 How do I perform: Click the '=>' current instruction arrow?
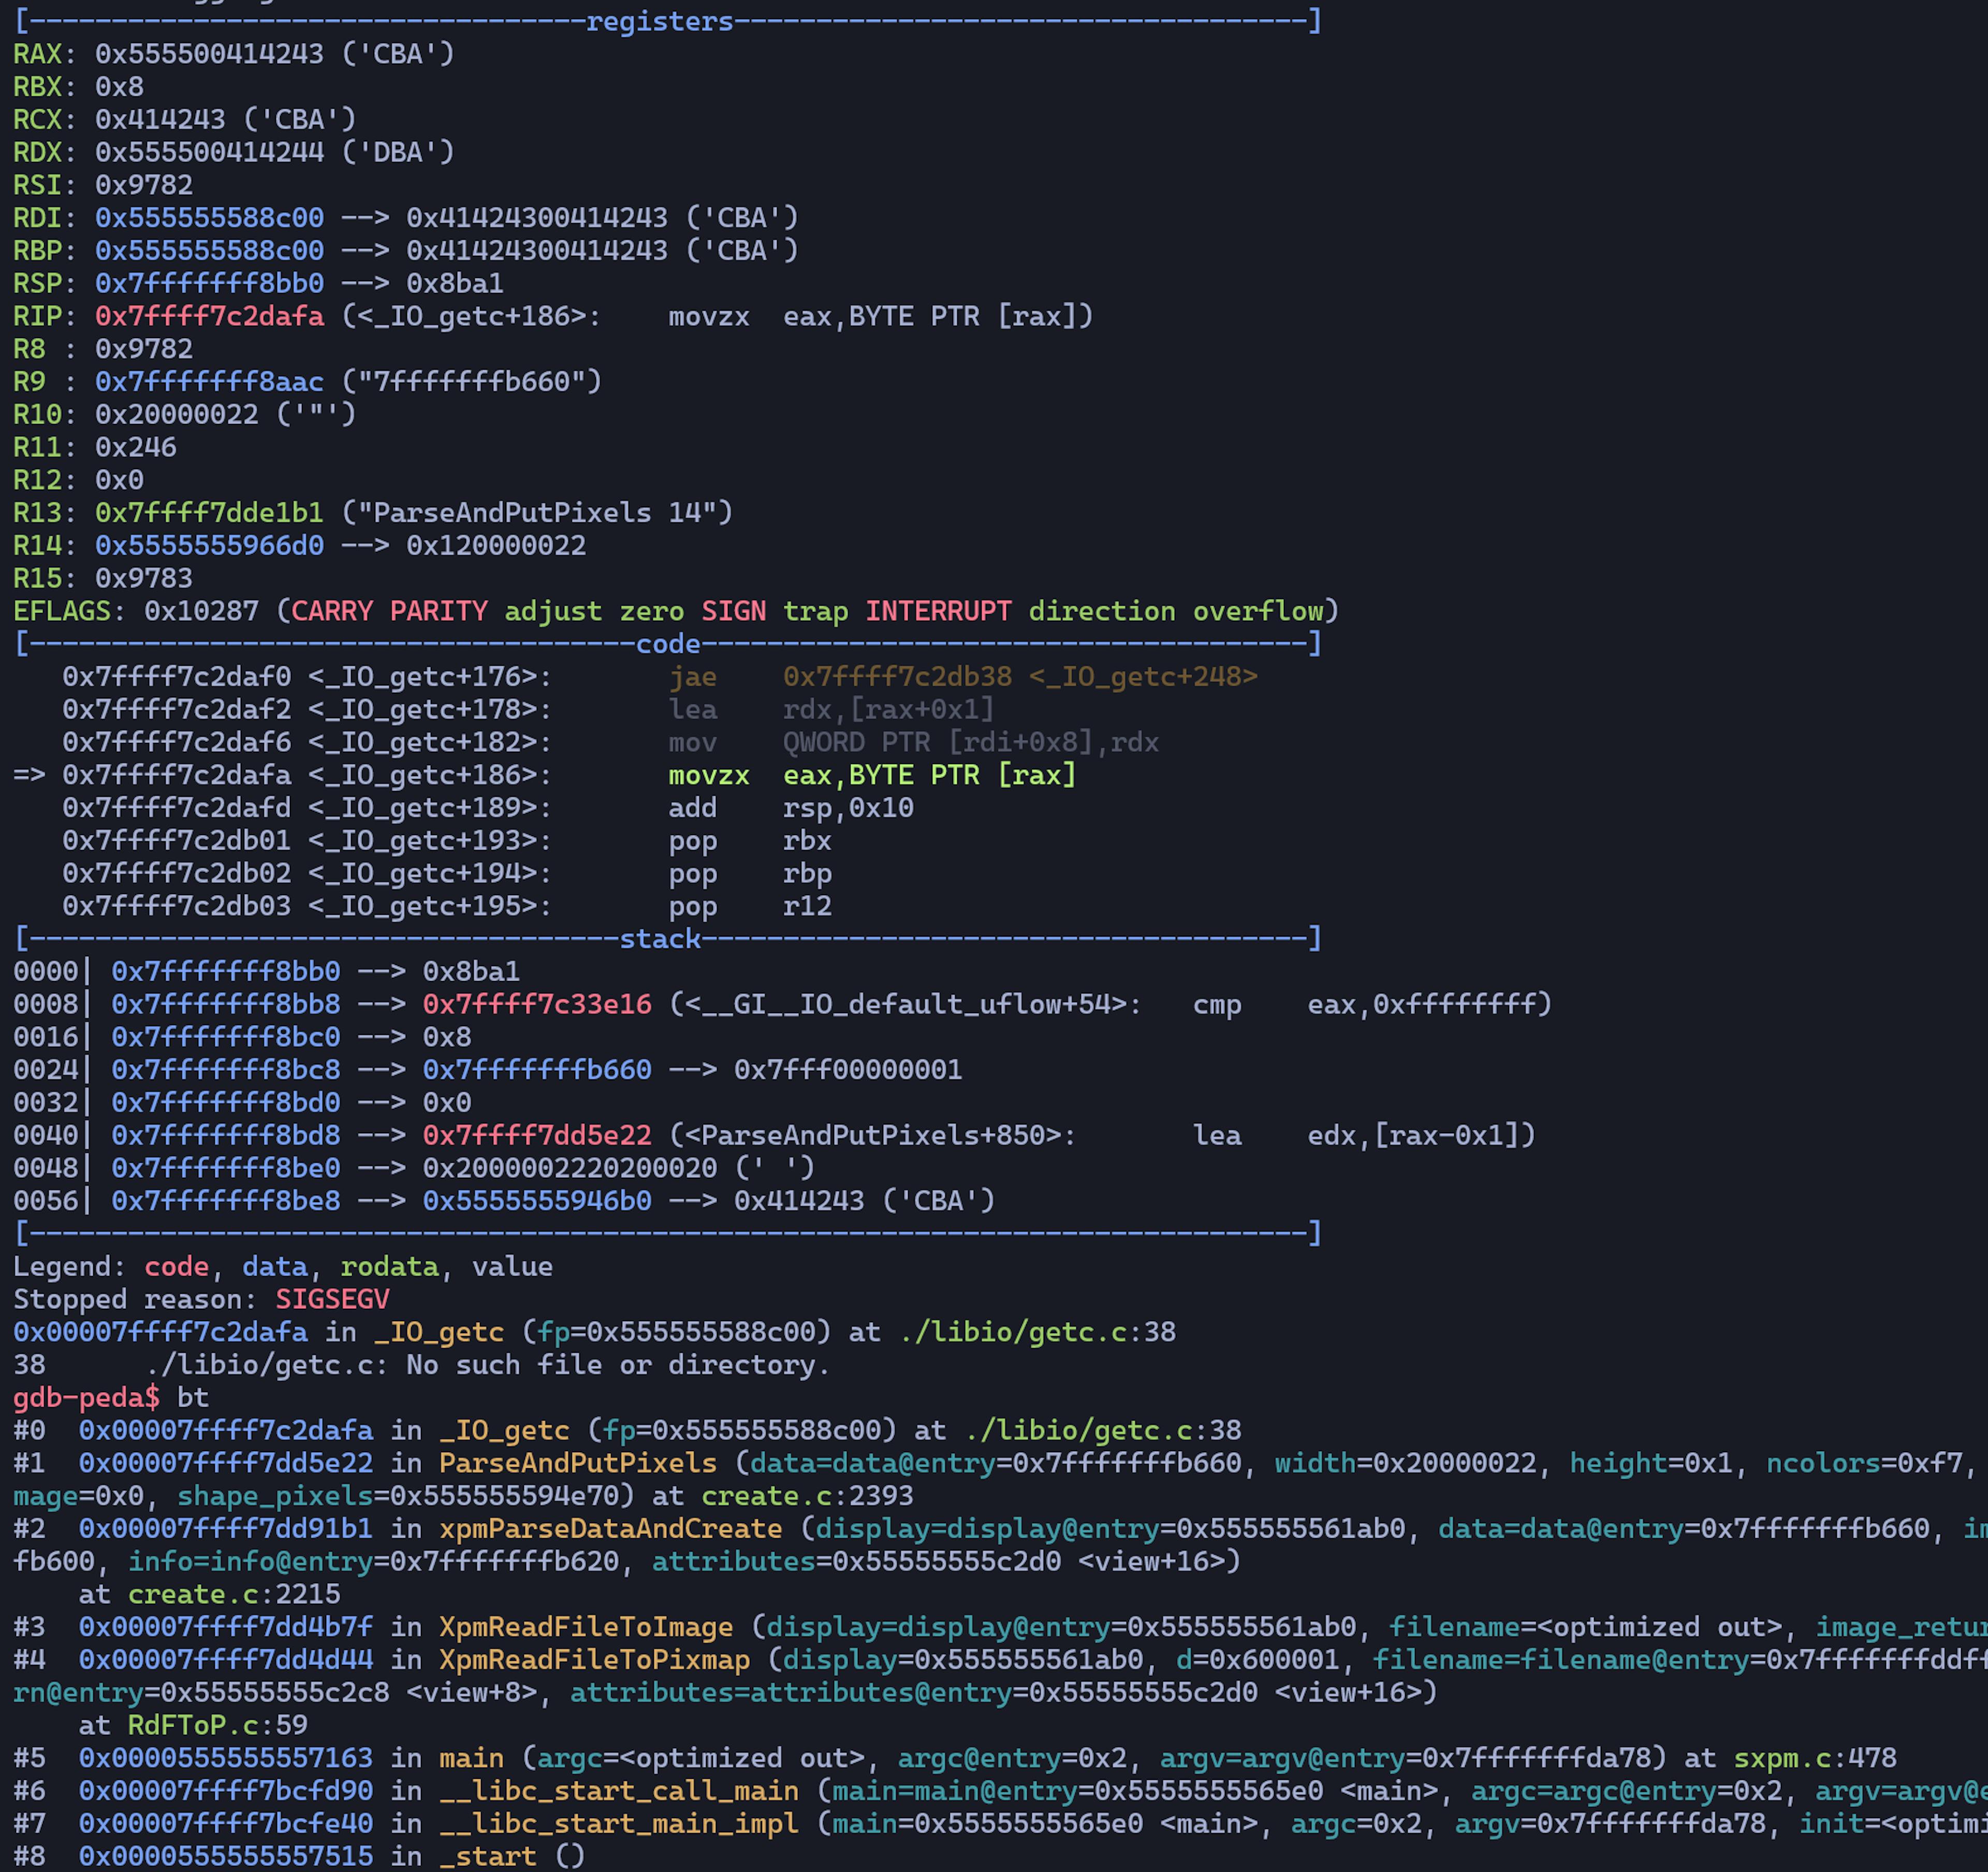tap(29, 775)
